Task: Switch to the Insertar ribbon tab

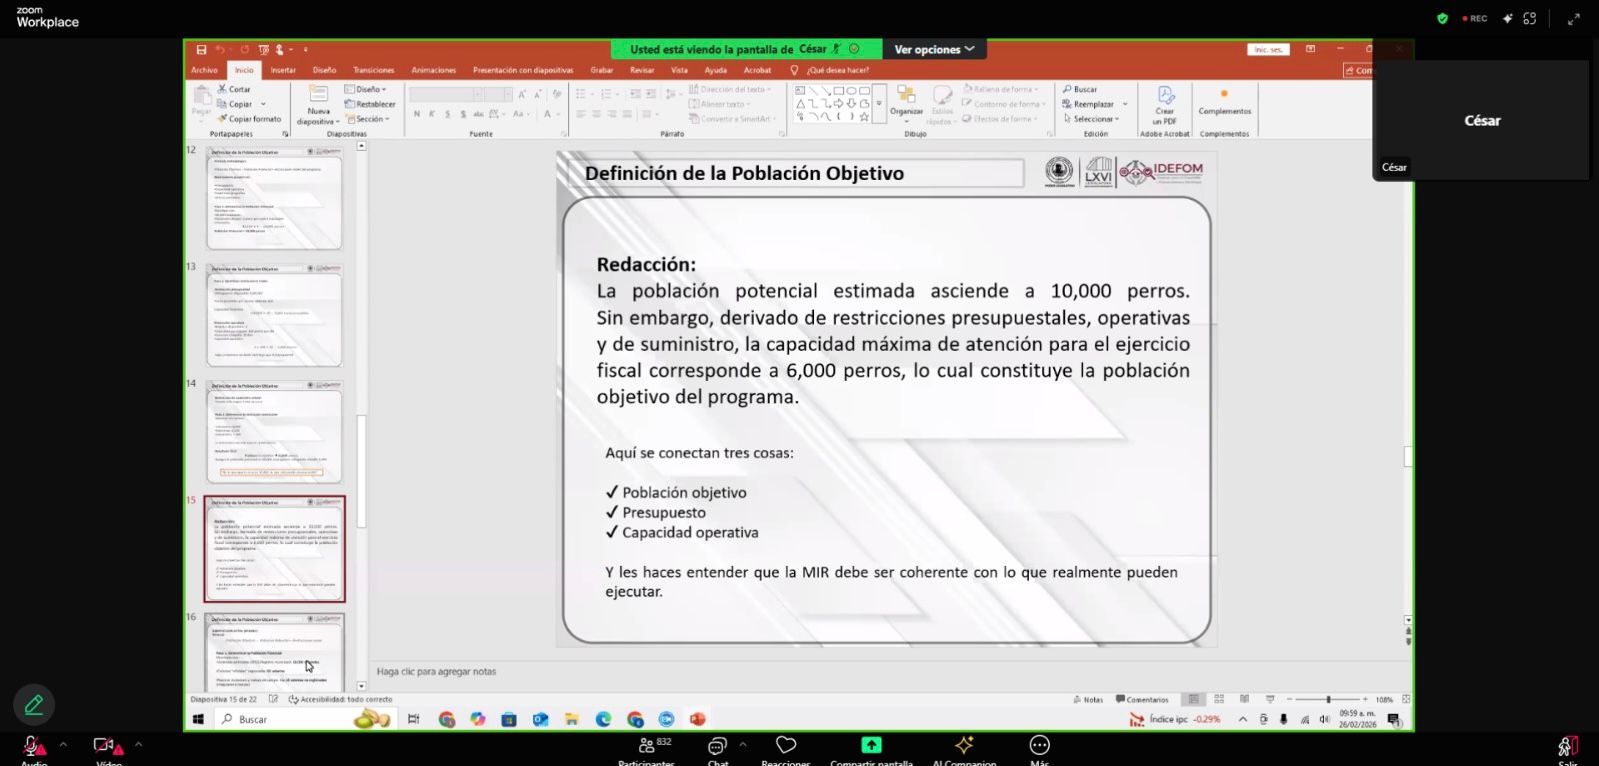Action: tap(283, 70)
